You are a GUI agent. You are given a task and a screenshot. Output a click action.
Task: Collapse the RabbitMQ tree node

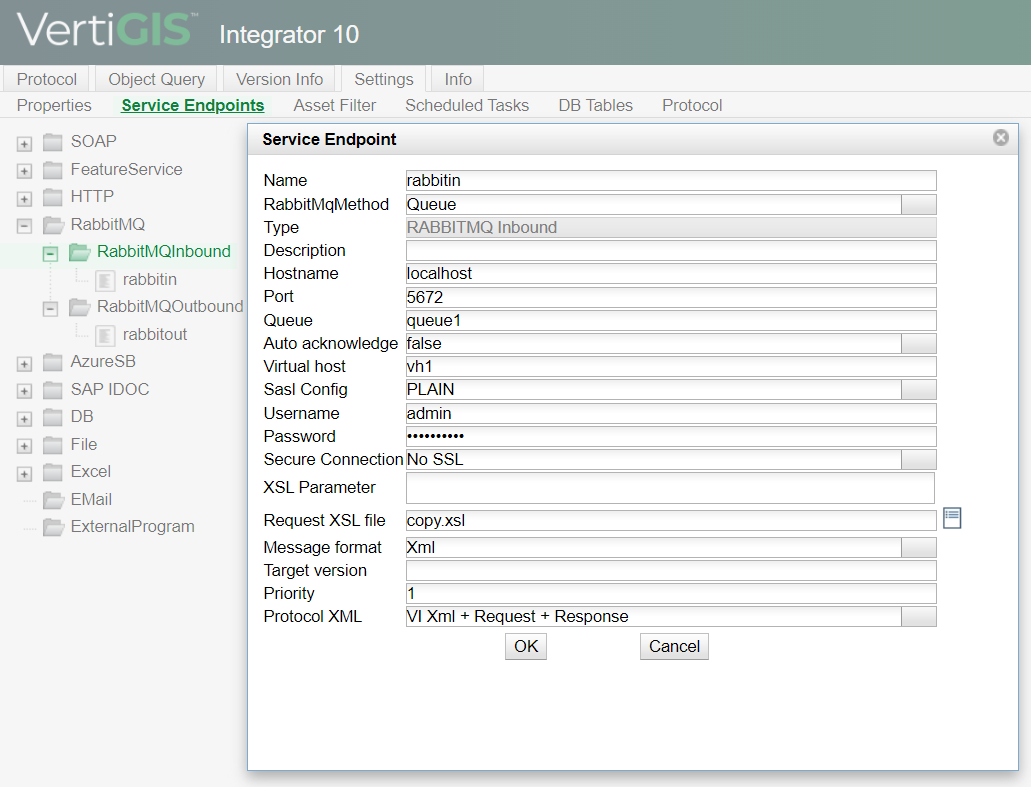point(24,226)
